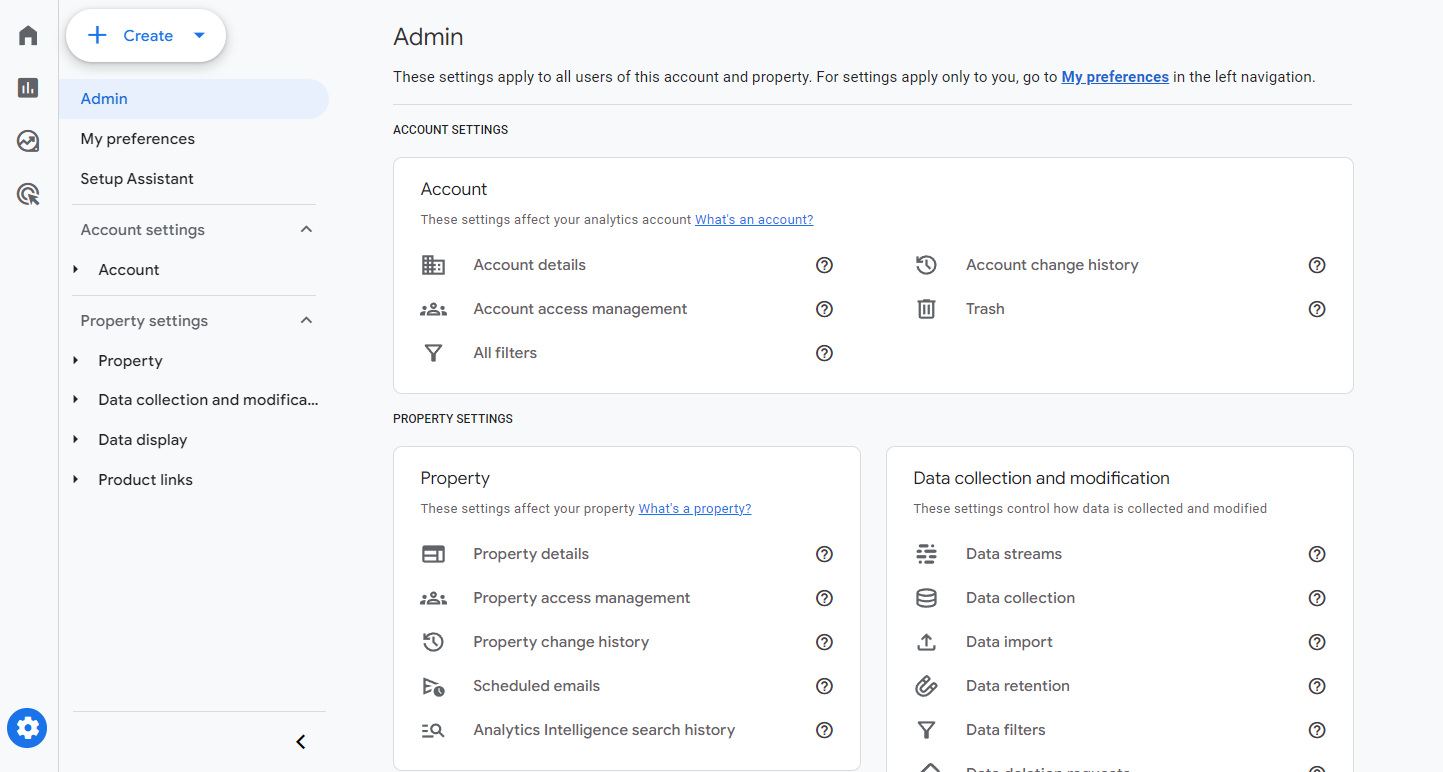
Task: Click help icon next to Account details
Action: 824,265
